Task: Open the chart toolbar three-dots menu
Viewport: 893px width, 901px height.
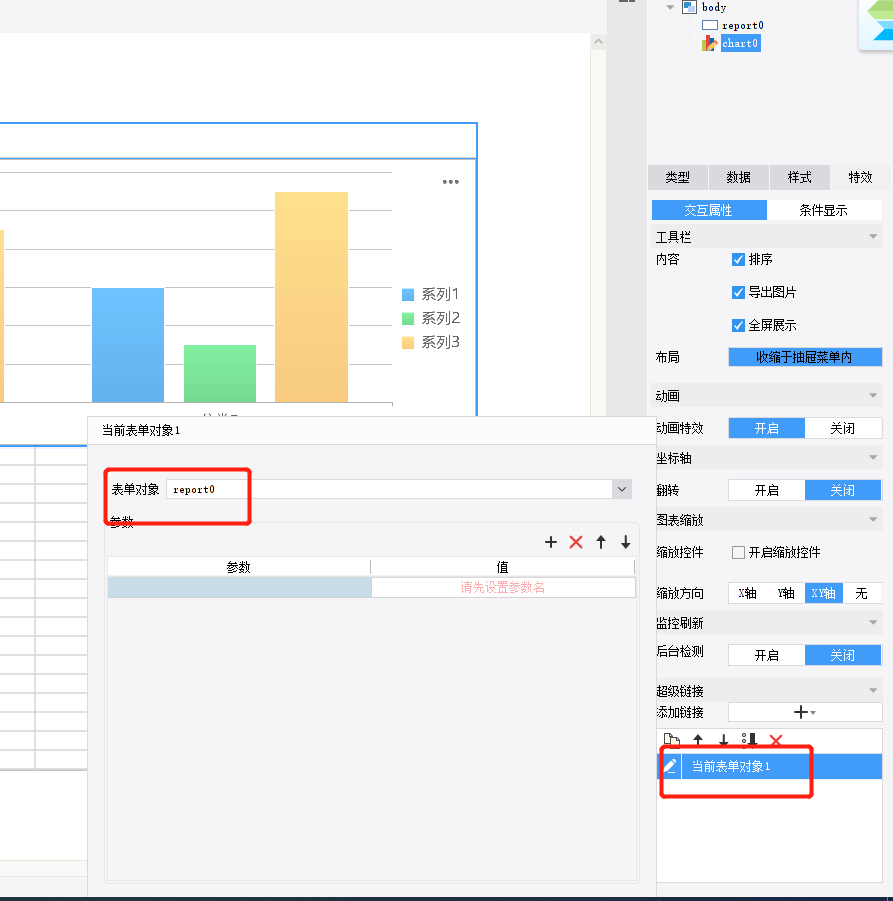Action: pos(451,182)
